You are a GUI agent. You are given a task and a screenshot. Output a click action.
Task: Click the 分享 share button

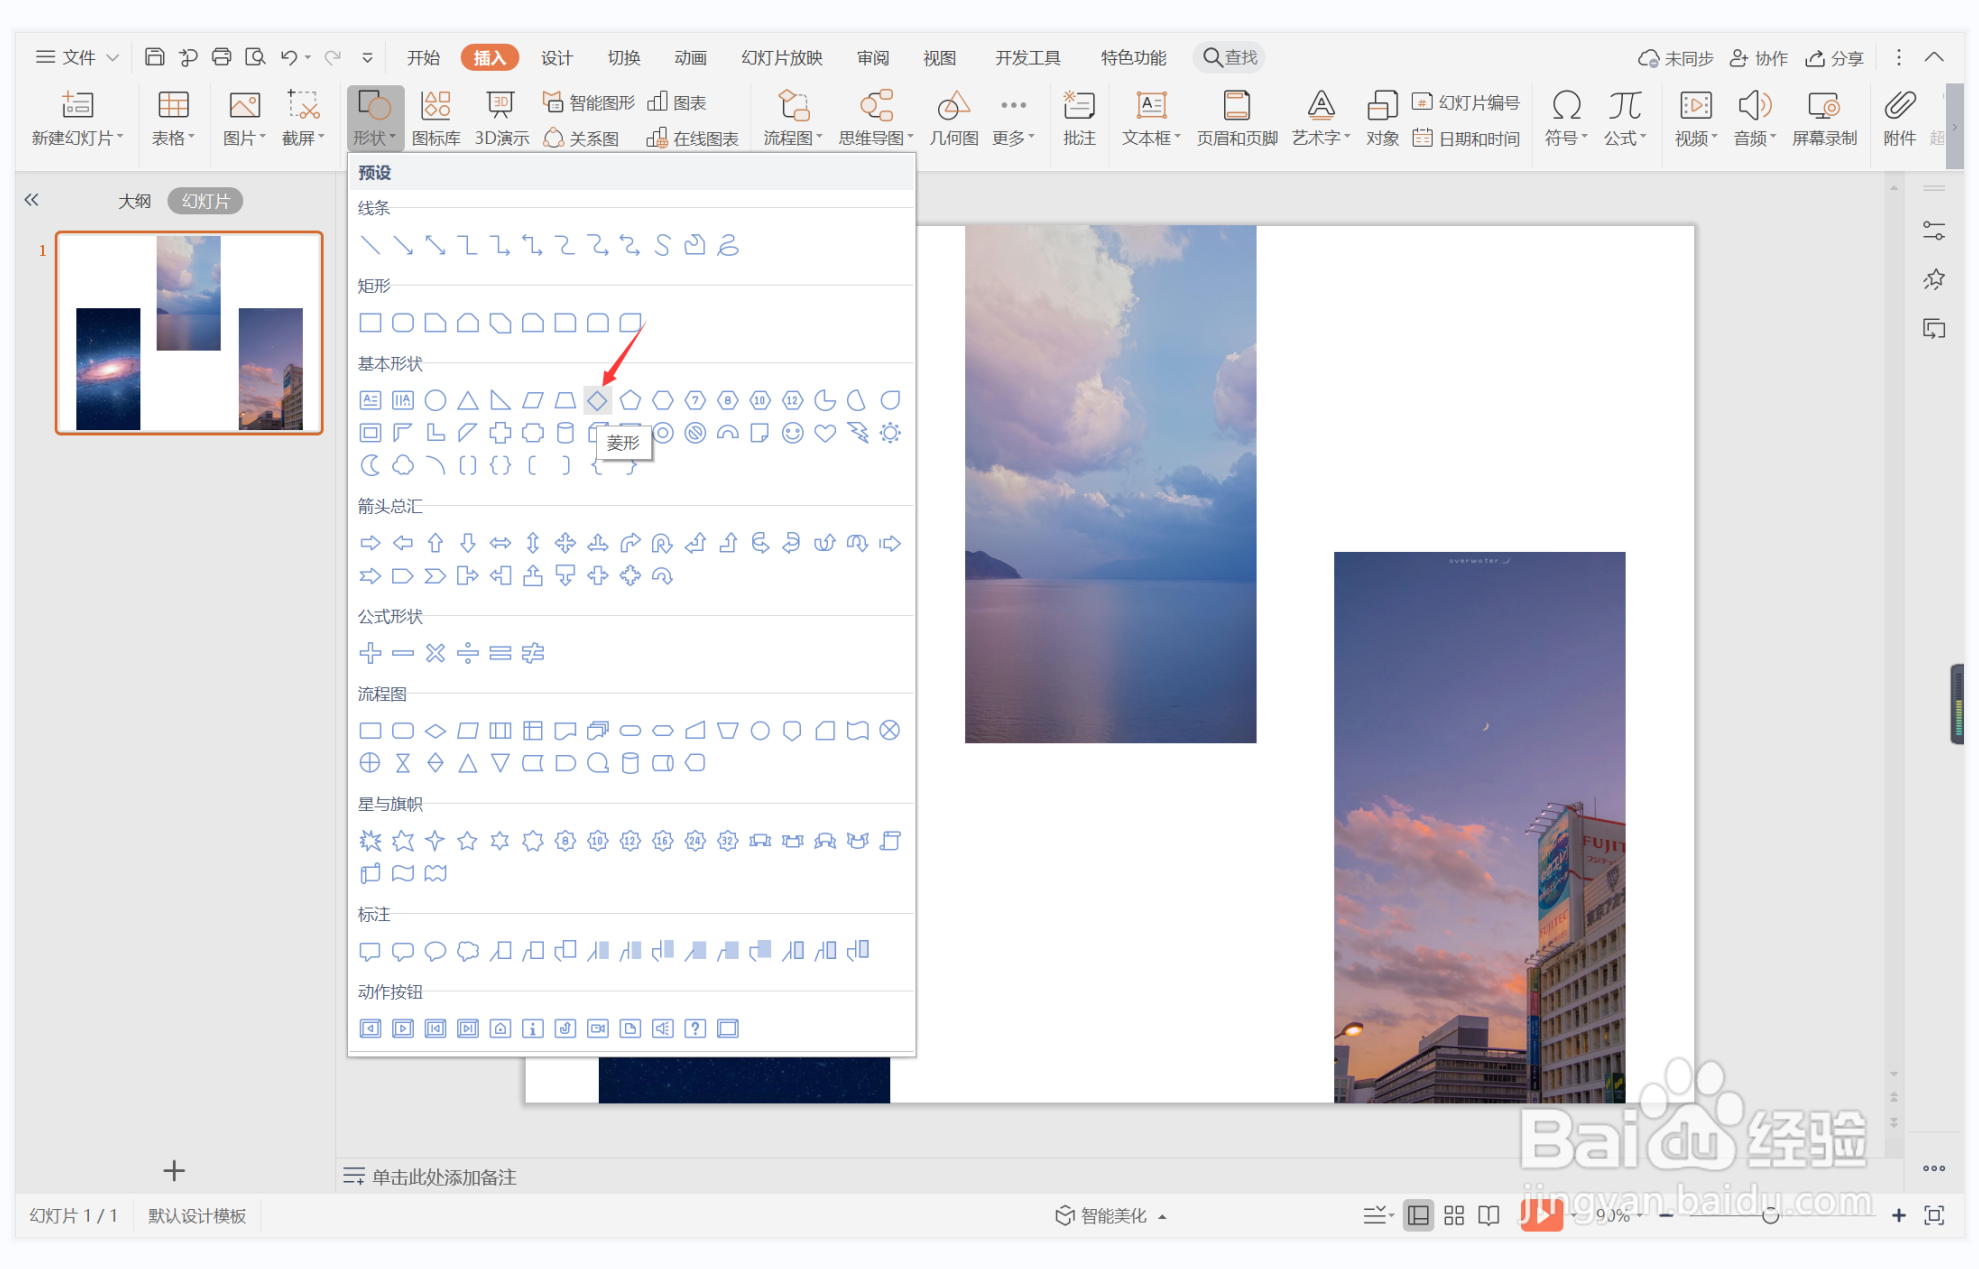(x=1834, y=58)
